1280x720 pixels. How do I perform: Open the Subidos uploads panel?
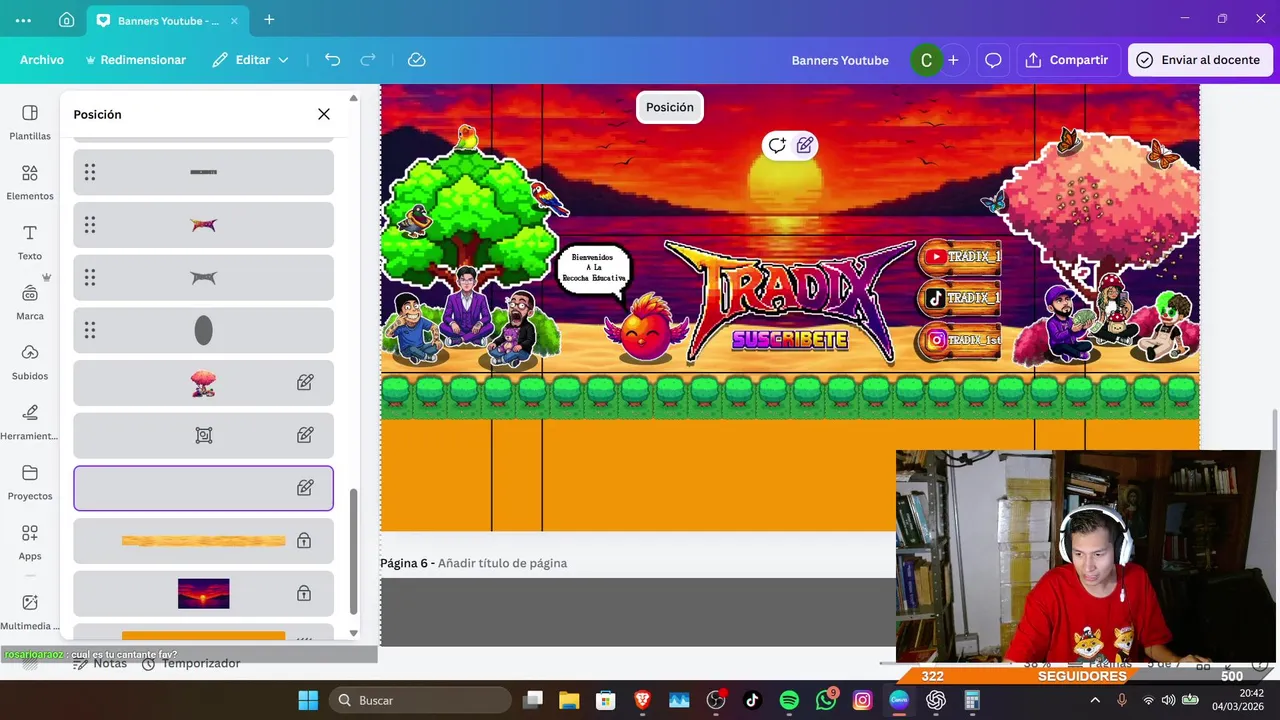coord(30,362)
